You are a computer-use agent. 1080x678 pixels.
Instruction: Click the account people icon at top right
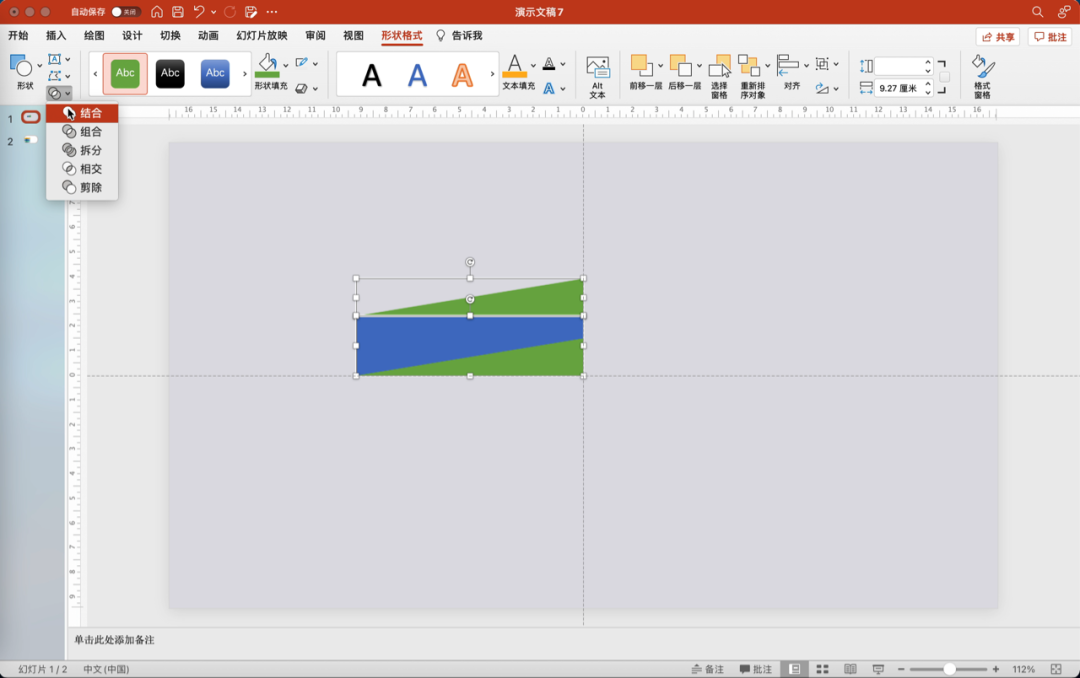pyautogui.click(x=1064, y=12)
